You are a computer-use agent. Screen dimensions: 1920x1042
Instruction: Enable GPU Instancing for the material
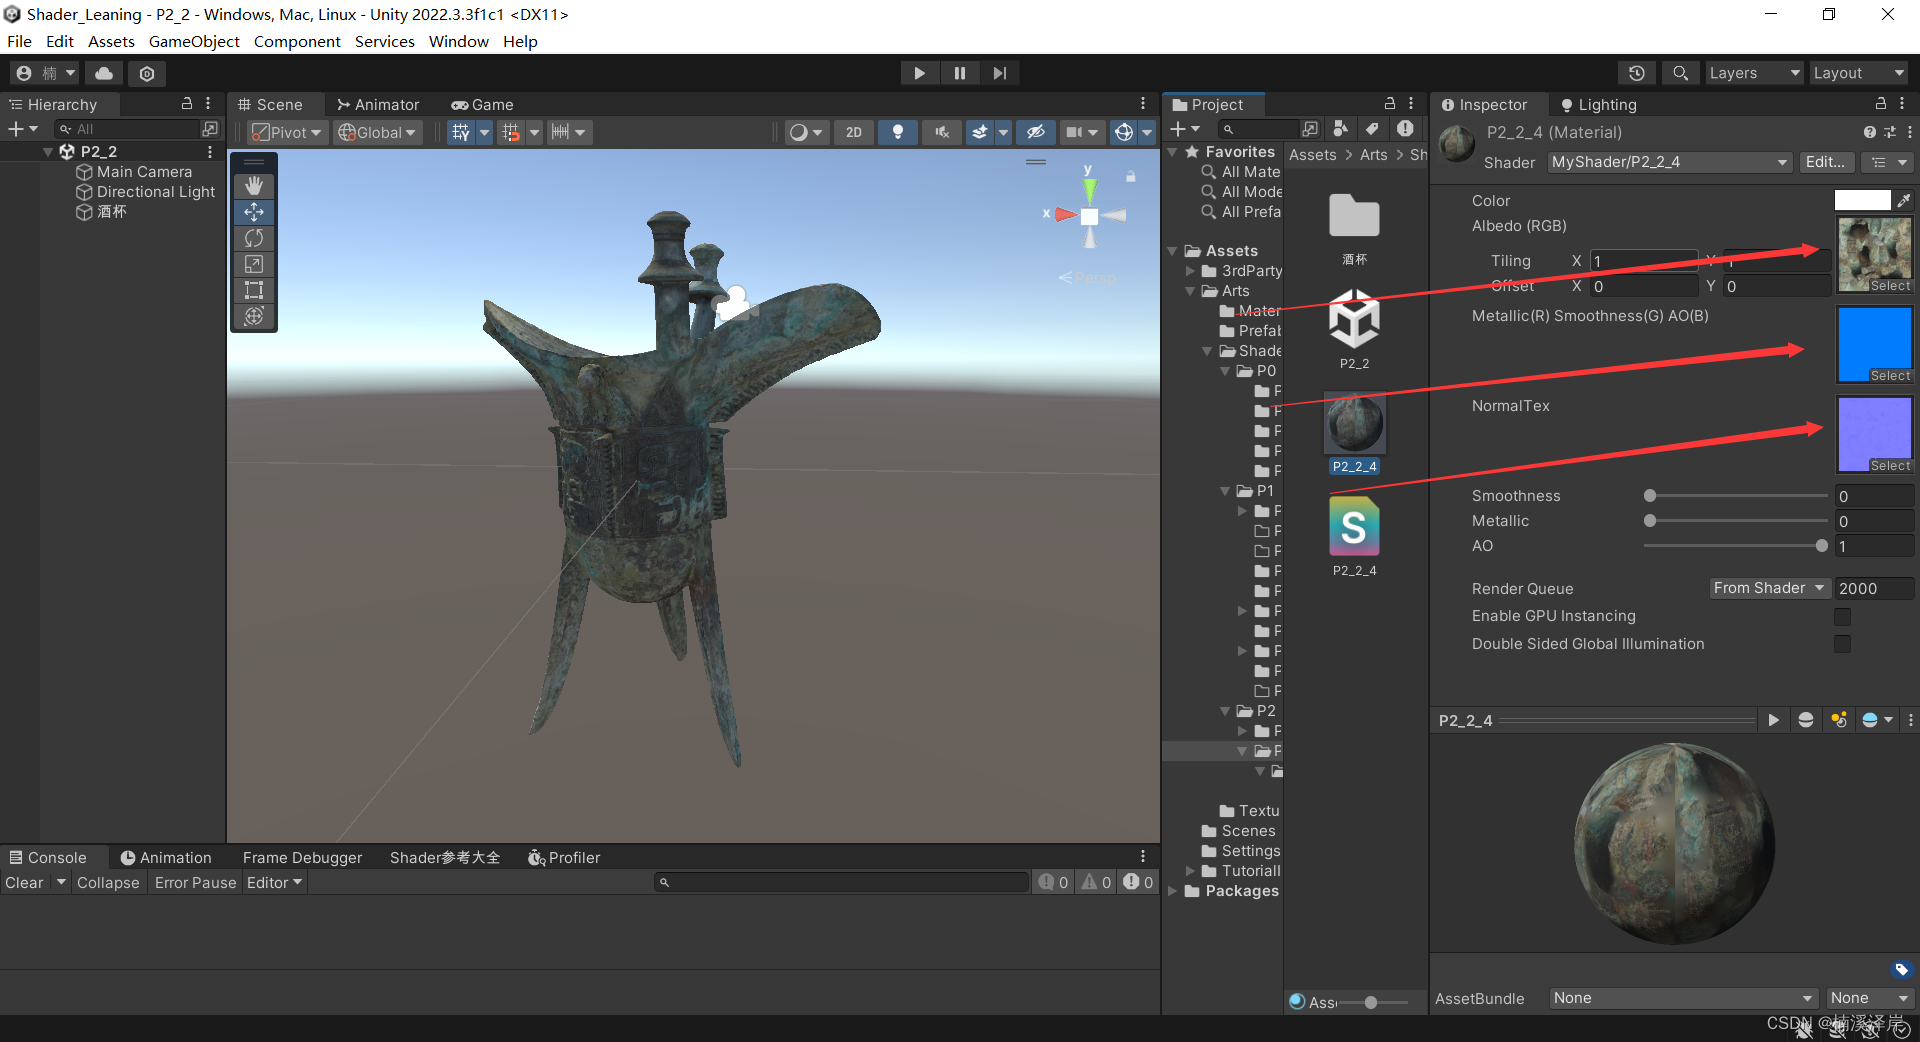pos(1843,616)
